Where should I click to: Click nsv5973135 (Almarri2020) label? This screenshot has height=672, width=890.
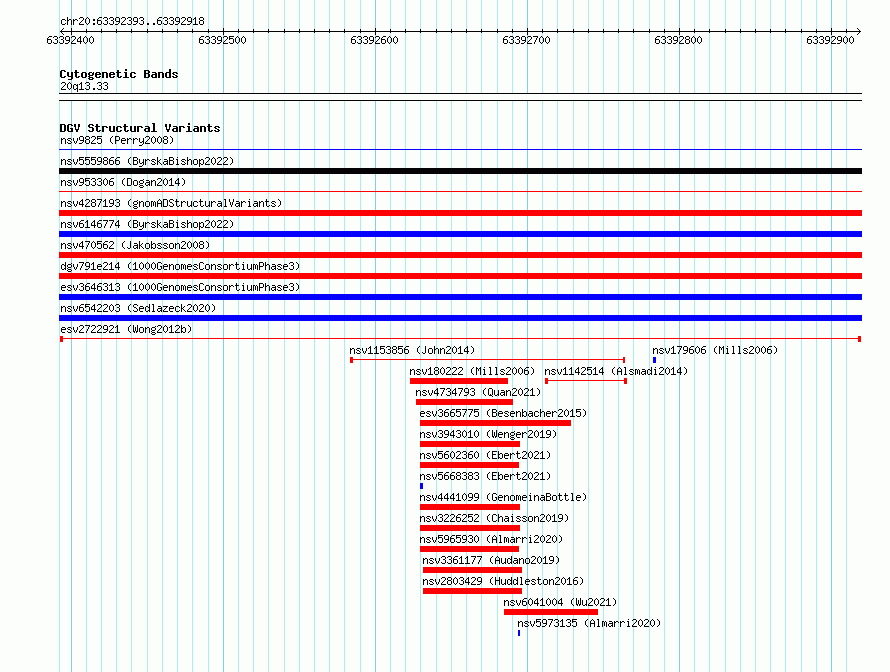coord(589,623)
